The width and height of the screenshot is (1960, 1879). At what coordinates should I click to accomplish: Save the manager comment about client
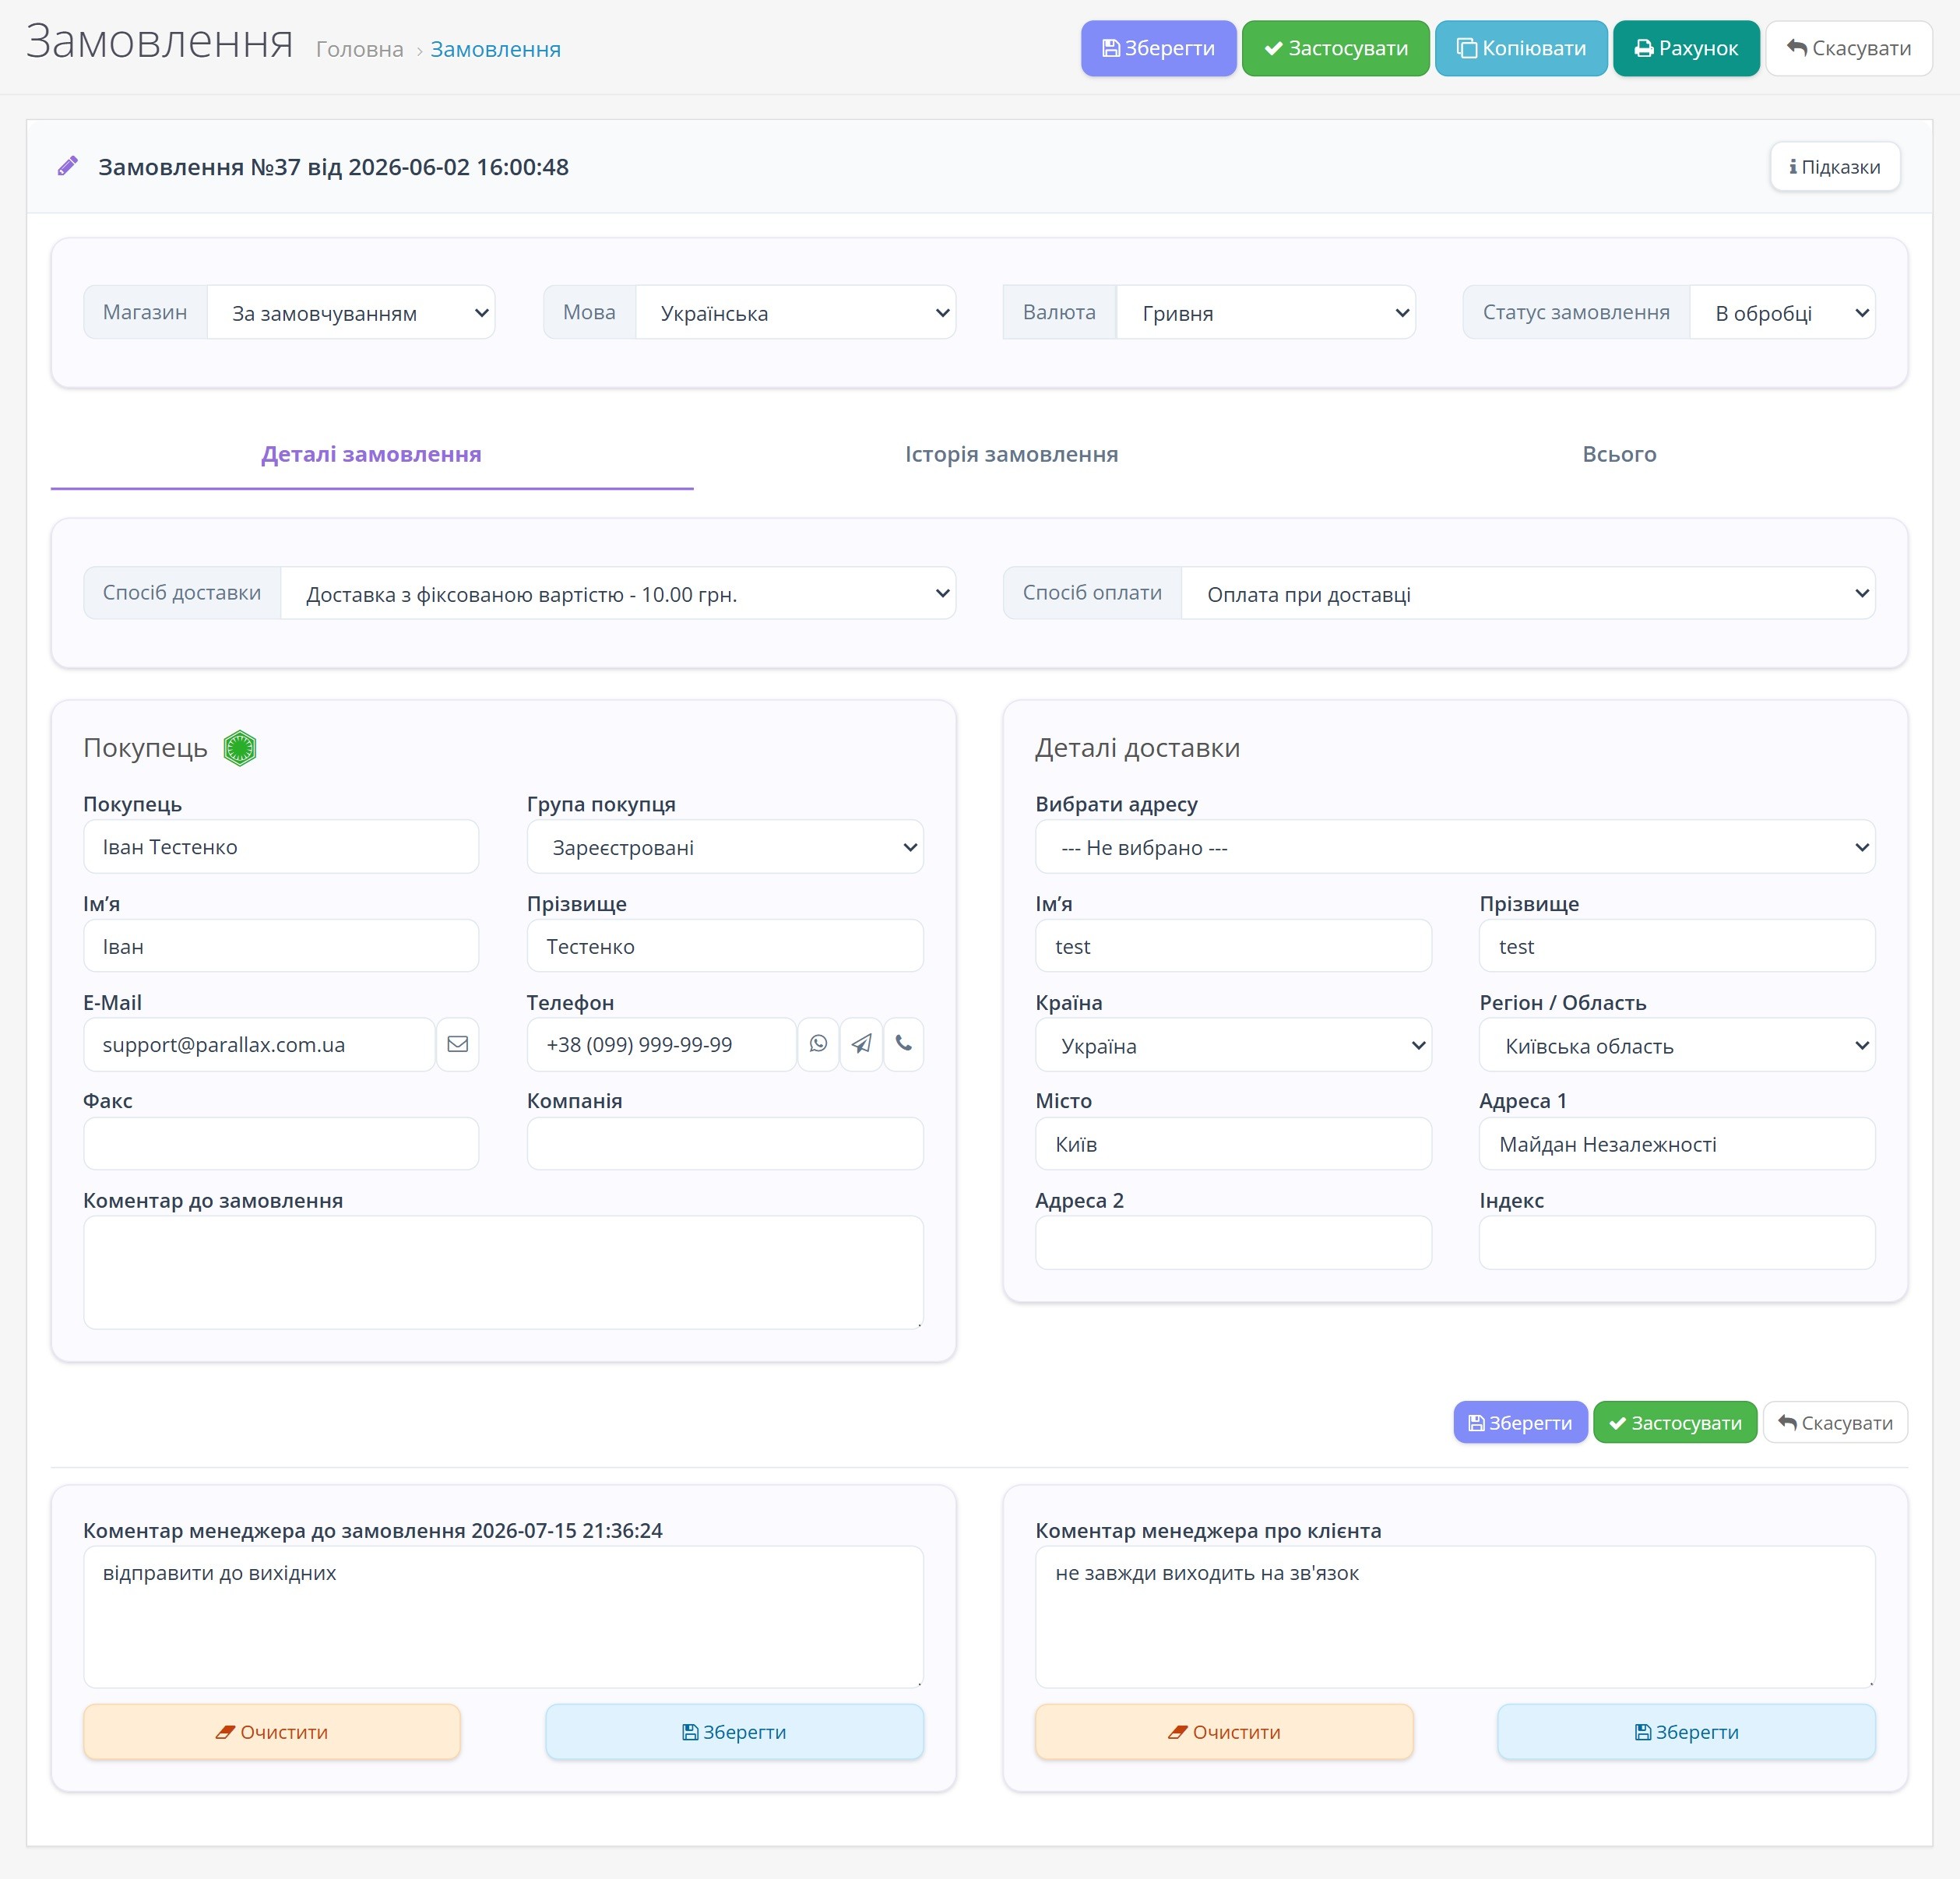pyautogui.click(x=1686, y=1731)
